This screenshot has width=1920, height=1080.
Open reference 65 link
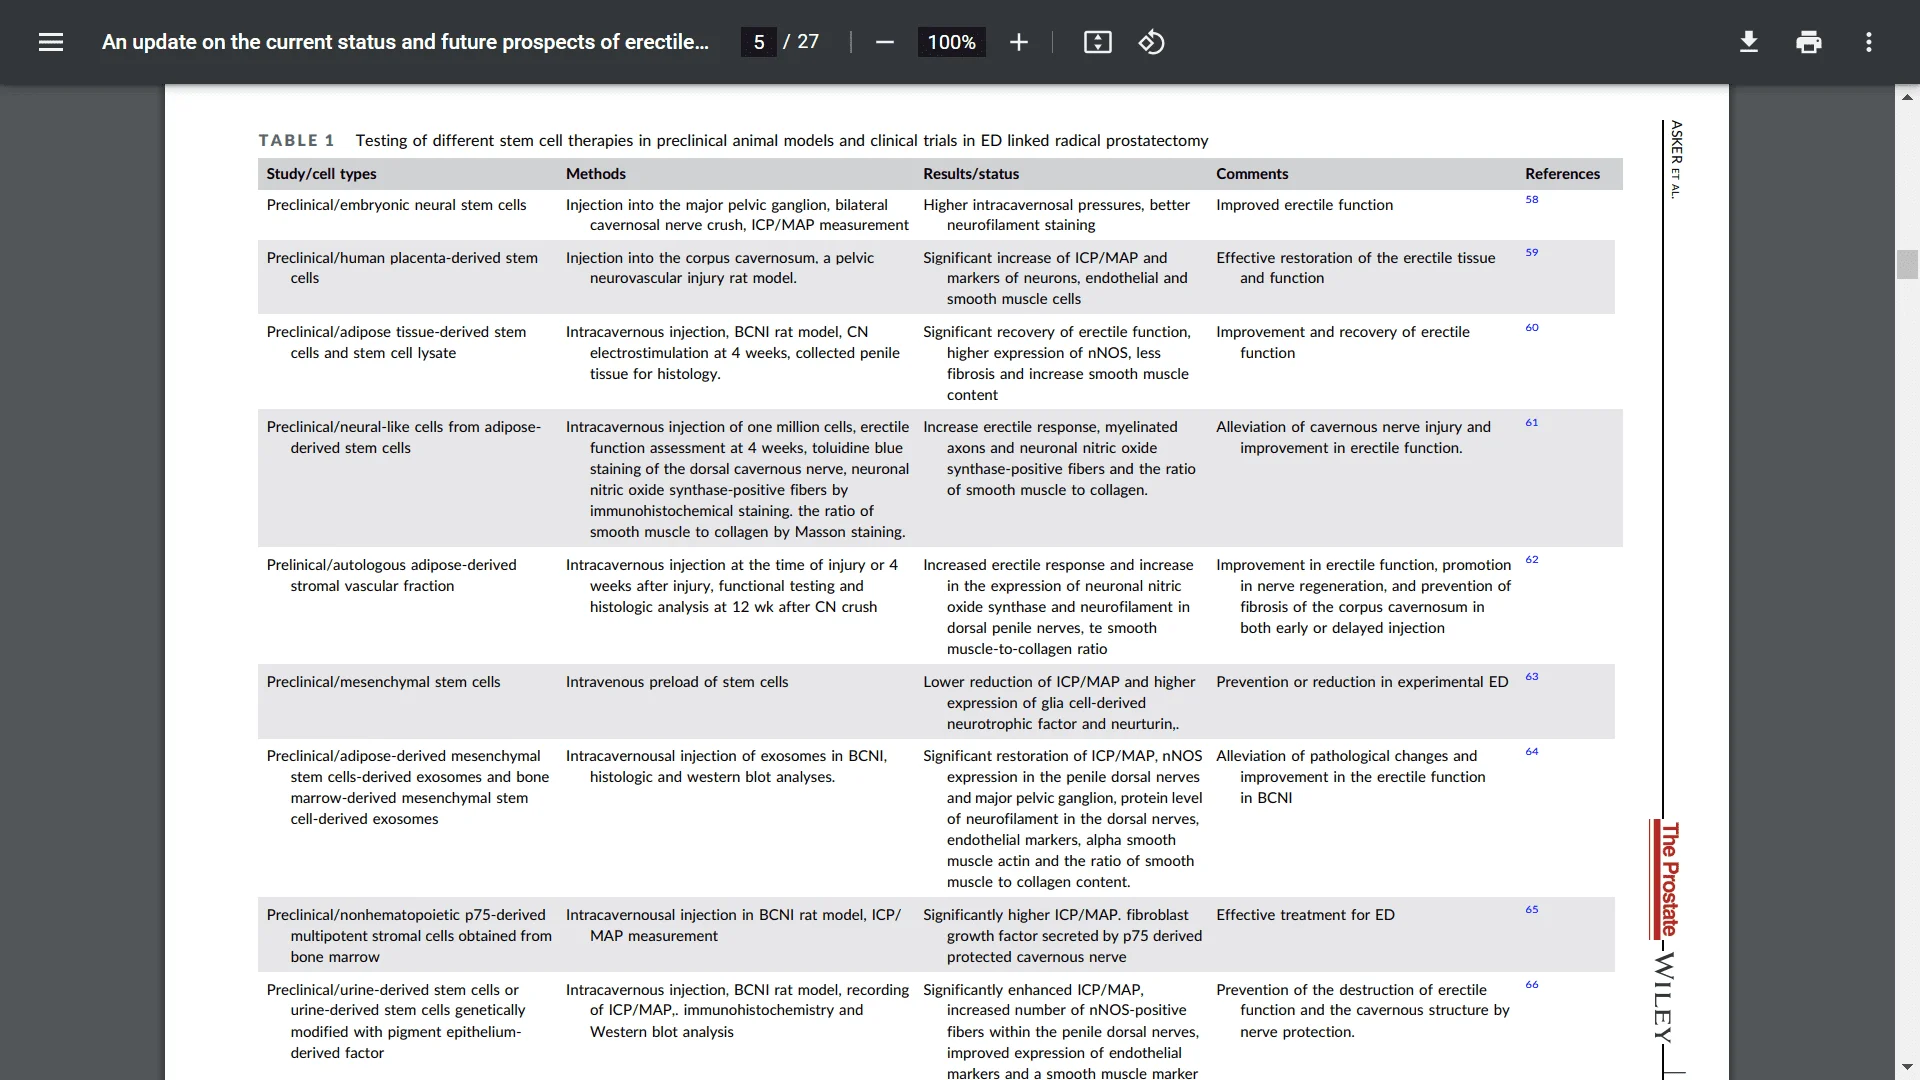tap(1531, 909)
